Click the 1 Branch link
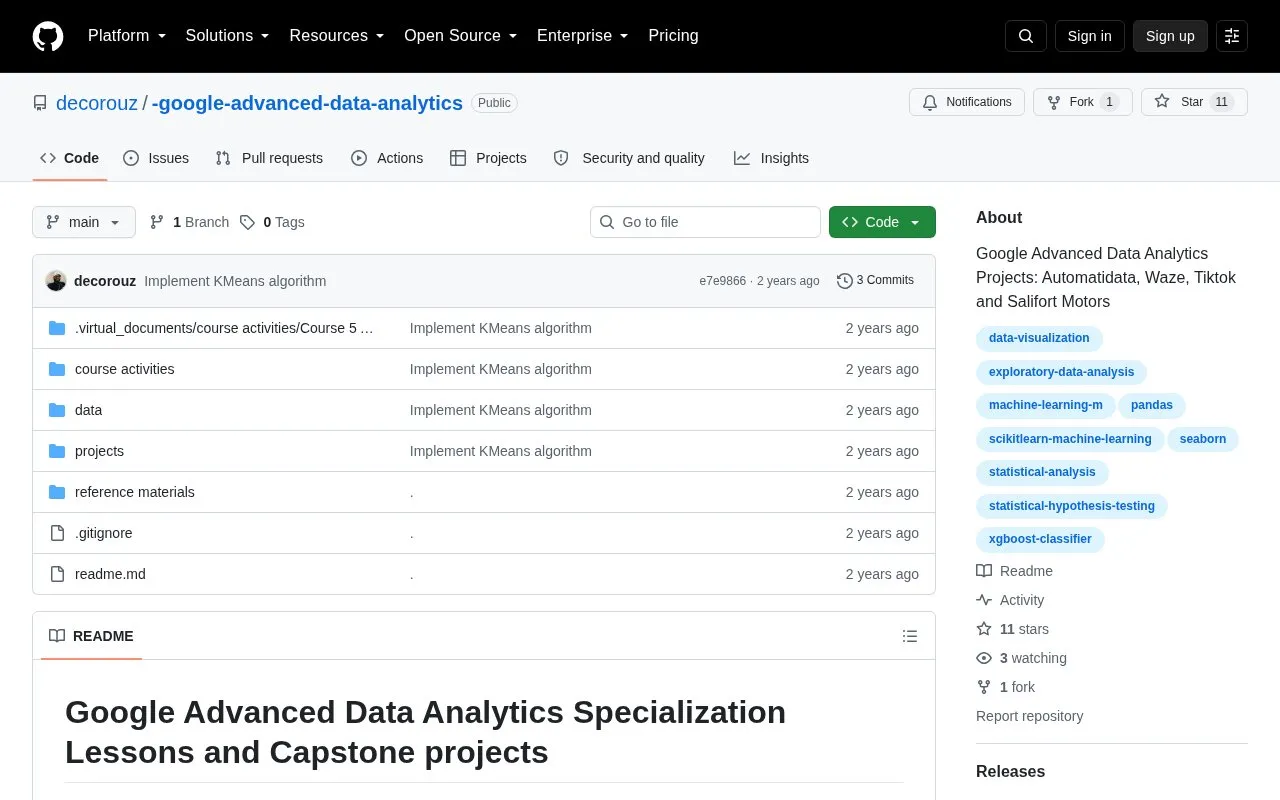The height and width of the screenshot is (800, 1280). coord(189,222)
